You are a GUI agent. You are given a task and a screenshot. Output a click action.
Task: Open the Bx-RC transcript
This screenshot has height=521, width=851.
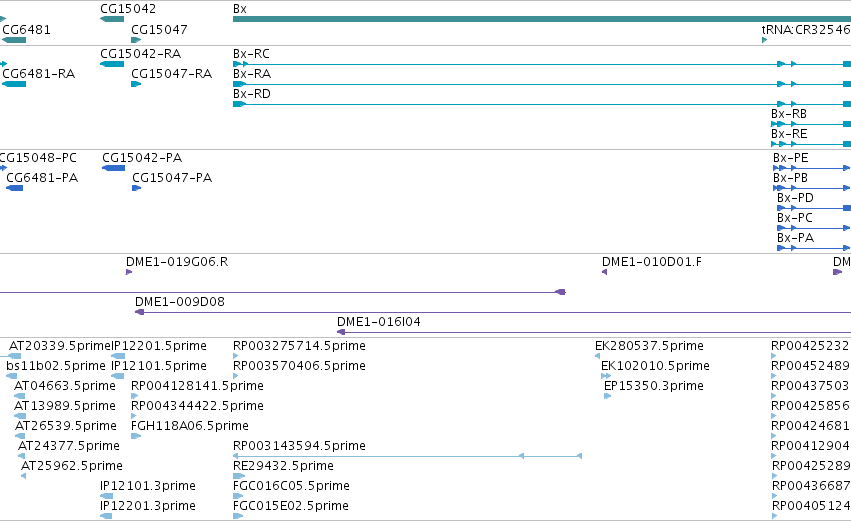(251, 54)
